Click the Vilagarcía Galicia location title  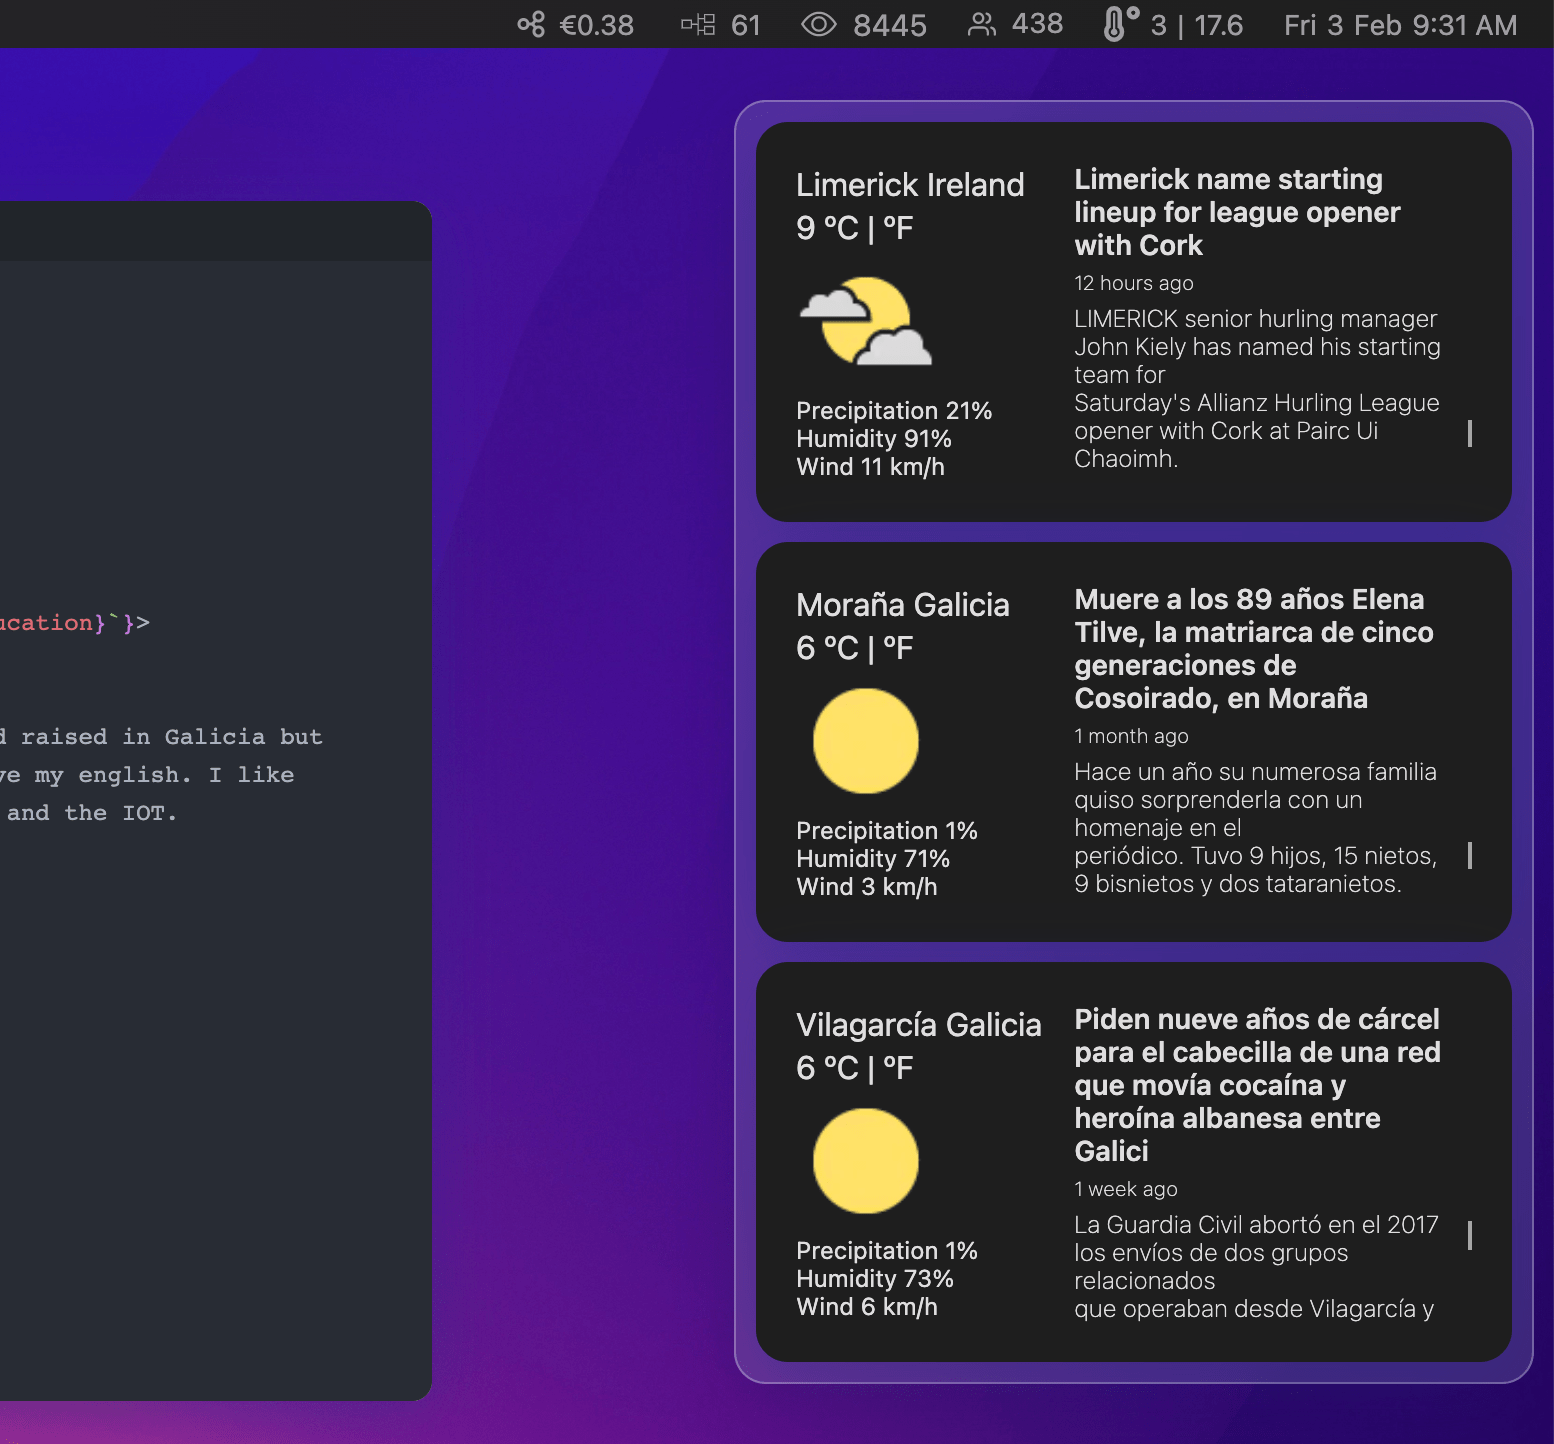coord(919,1025)
